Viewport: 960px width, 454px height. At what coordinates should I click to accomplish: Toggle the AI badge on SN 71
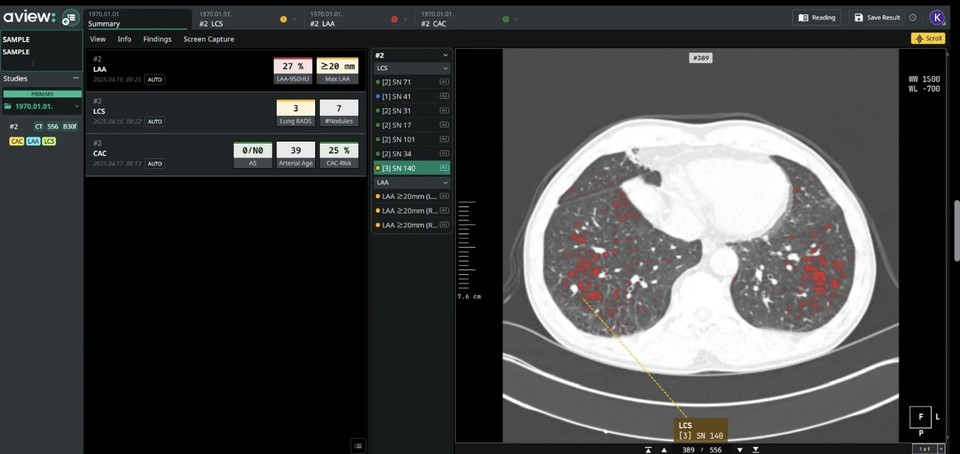point(443,81)
